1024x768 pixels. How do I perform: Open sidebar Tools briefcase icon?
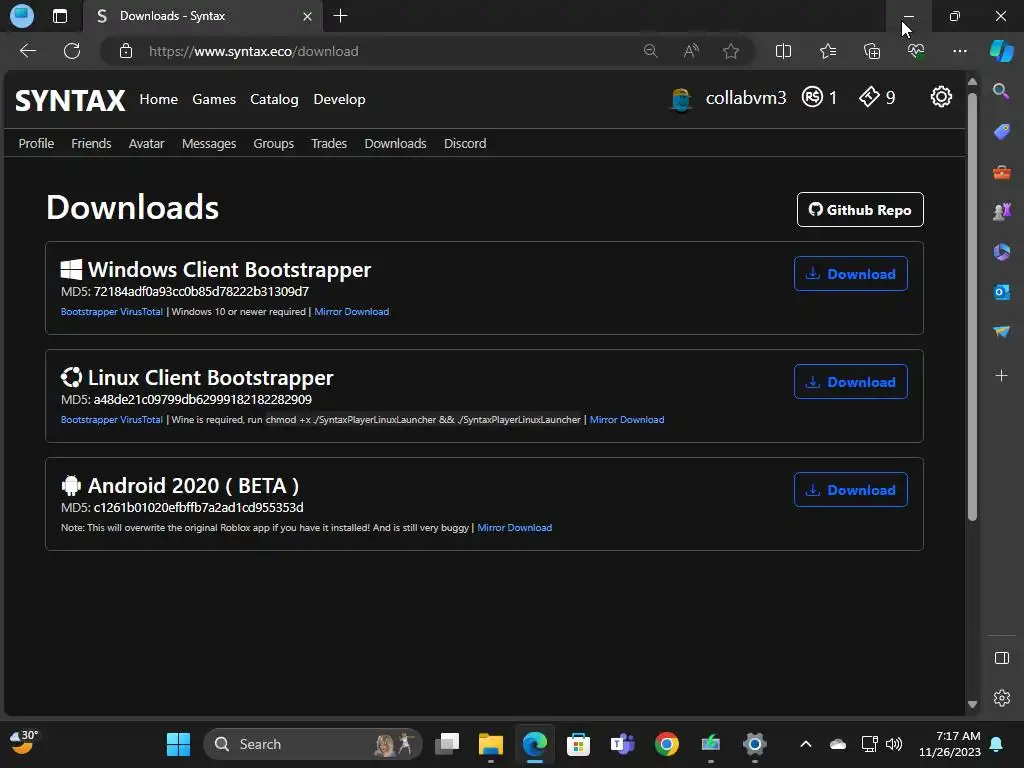(x=1001, y=172)
